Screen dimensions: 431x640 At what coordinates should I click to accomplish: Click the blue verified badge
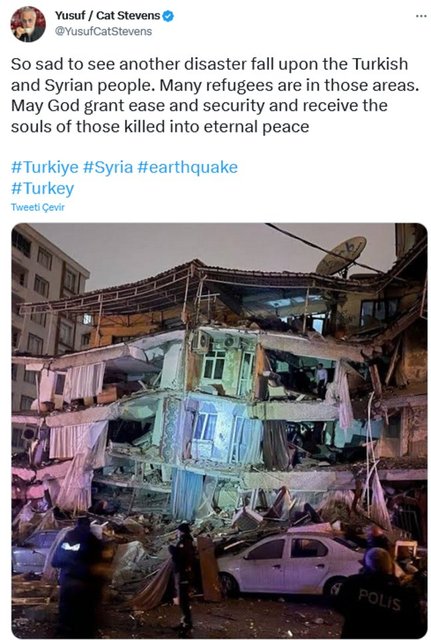tap(168, 16)
